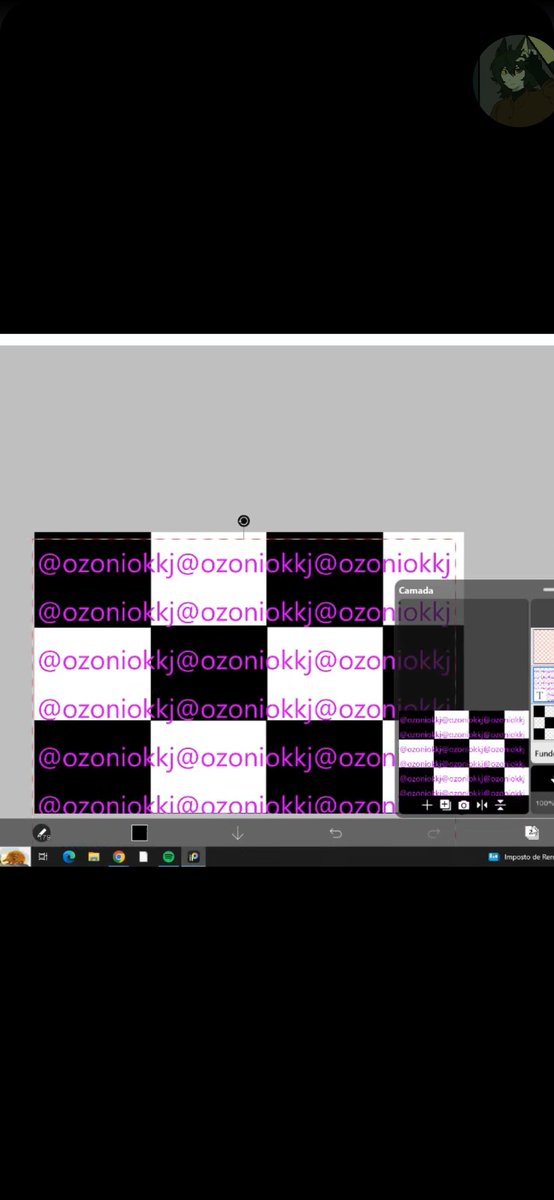Open File Explorer from the taskbar
Screen dimensions: 554x1200
pyautogui.click(x=93, y=857)
